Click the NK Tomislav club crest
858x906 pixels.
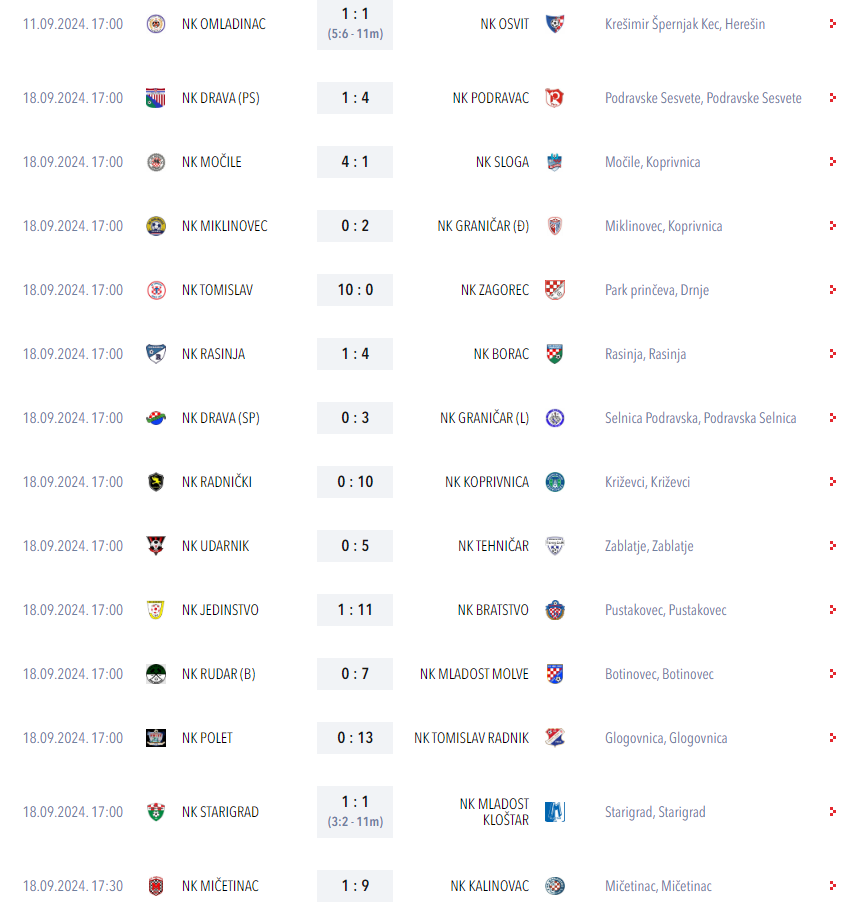[x=156, y=290]
